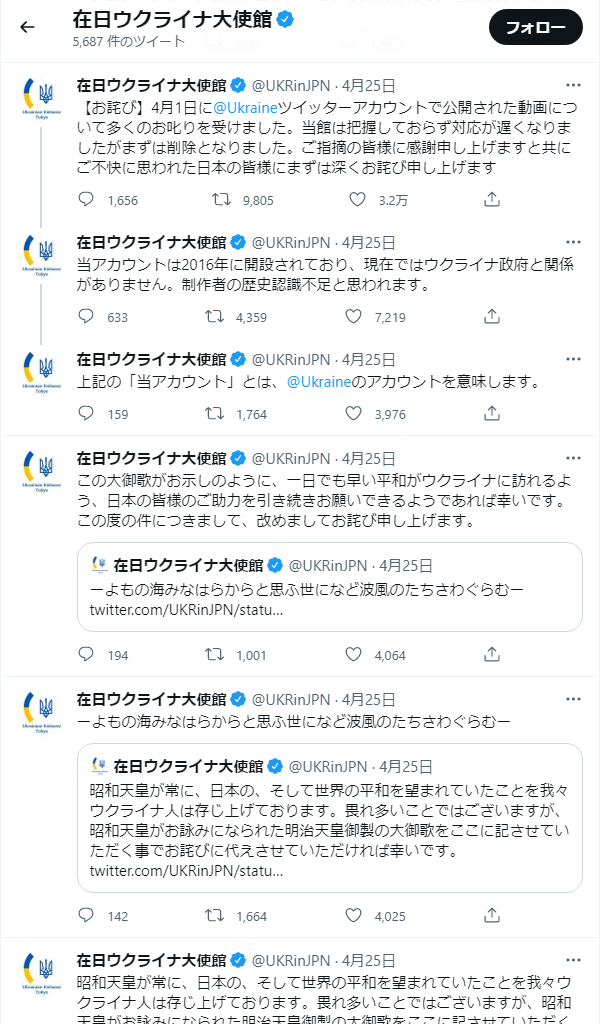Image resolution: width=600 pixels, height=1024 pixels.
Task: Open quoted 昭和天皇 tweet card
Action: click(330, 818)
